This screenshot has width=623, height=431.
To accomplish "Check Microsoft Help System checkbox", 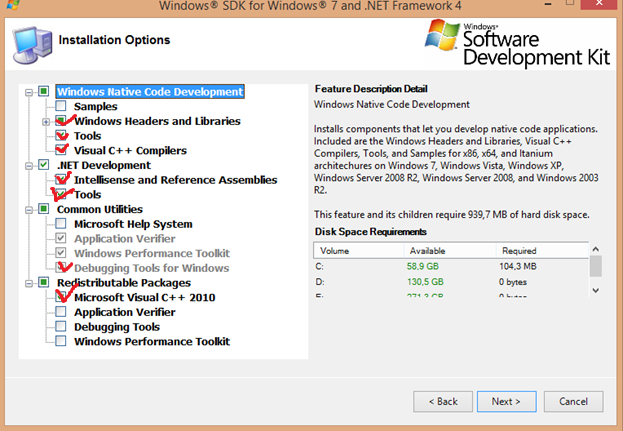I will coord(61,224).
